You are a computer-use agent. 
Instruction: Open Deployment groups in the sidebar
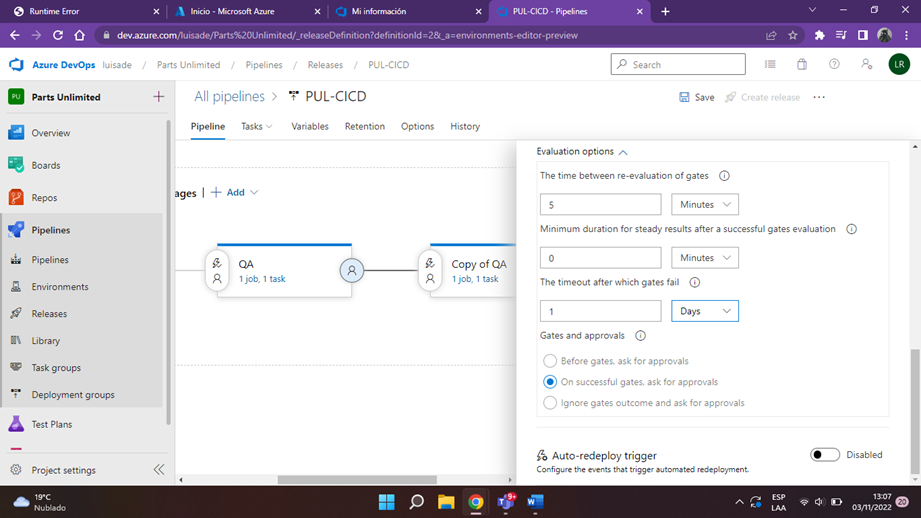73,395
